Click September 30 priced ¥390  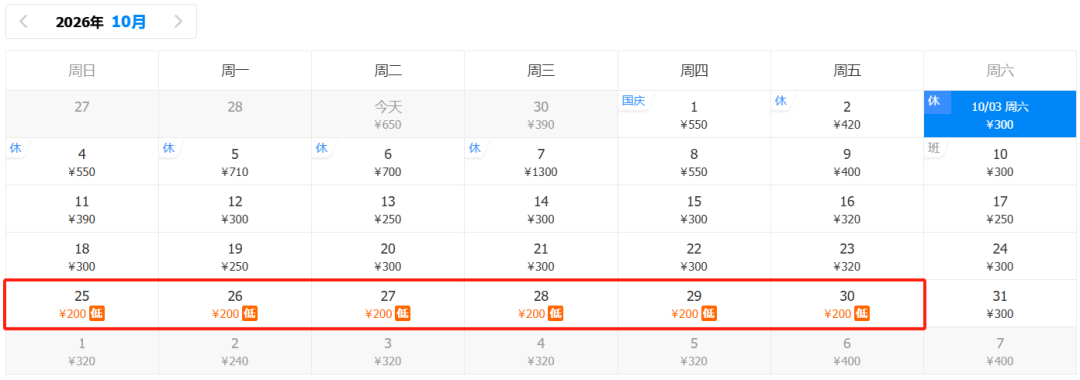[541, 114]
